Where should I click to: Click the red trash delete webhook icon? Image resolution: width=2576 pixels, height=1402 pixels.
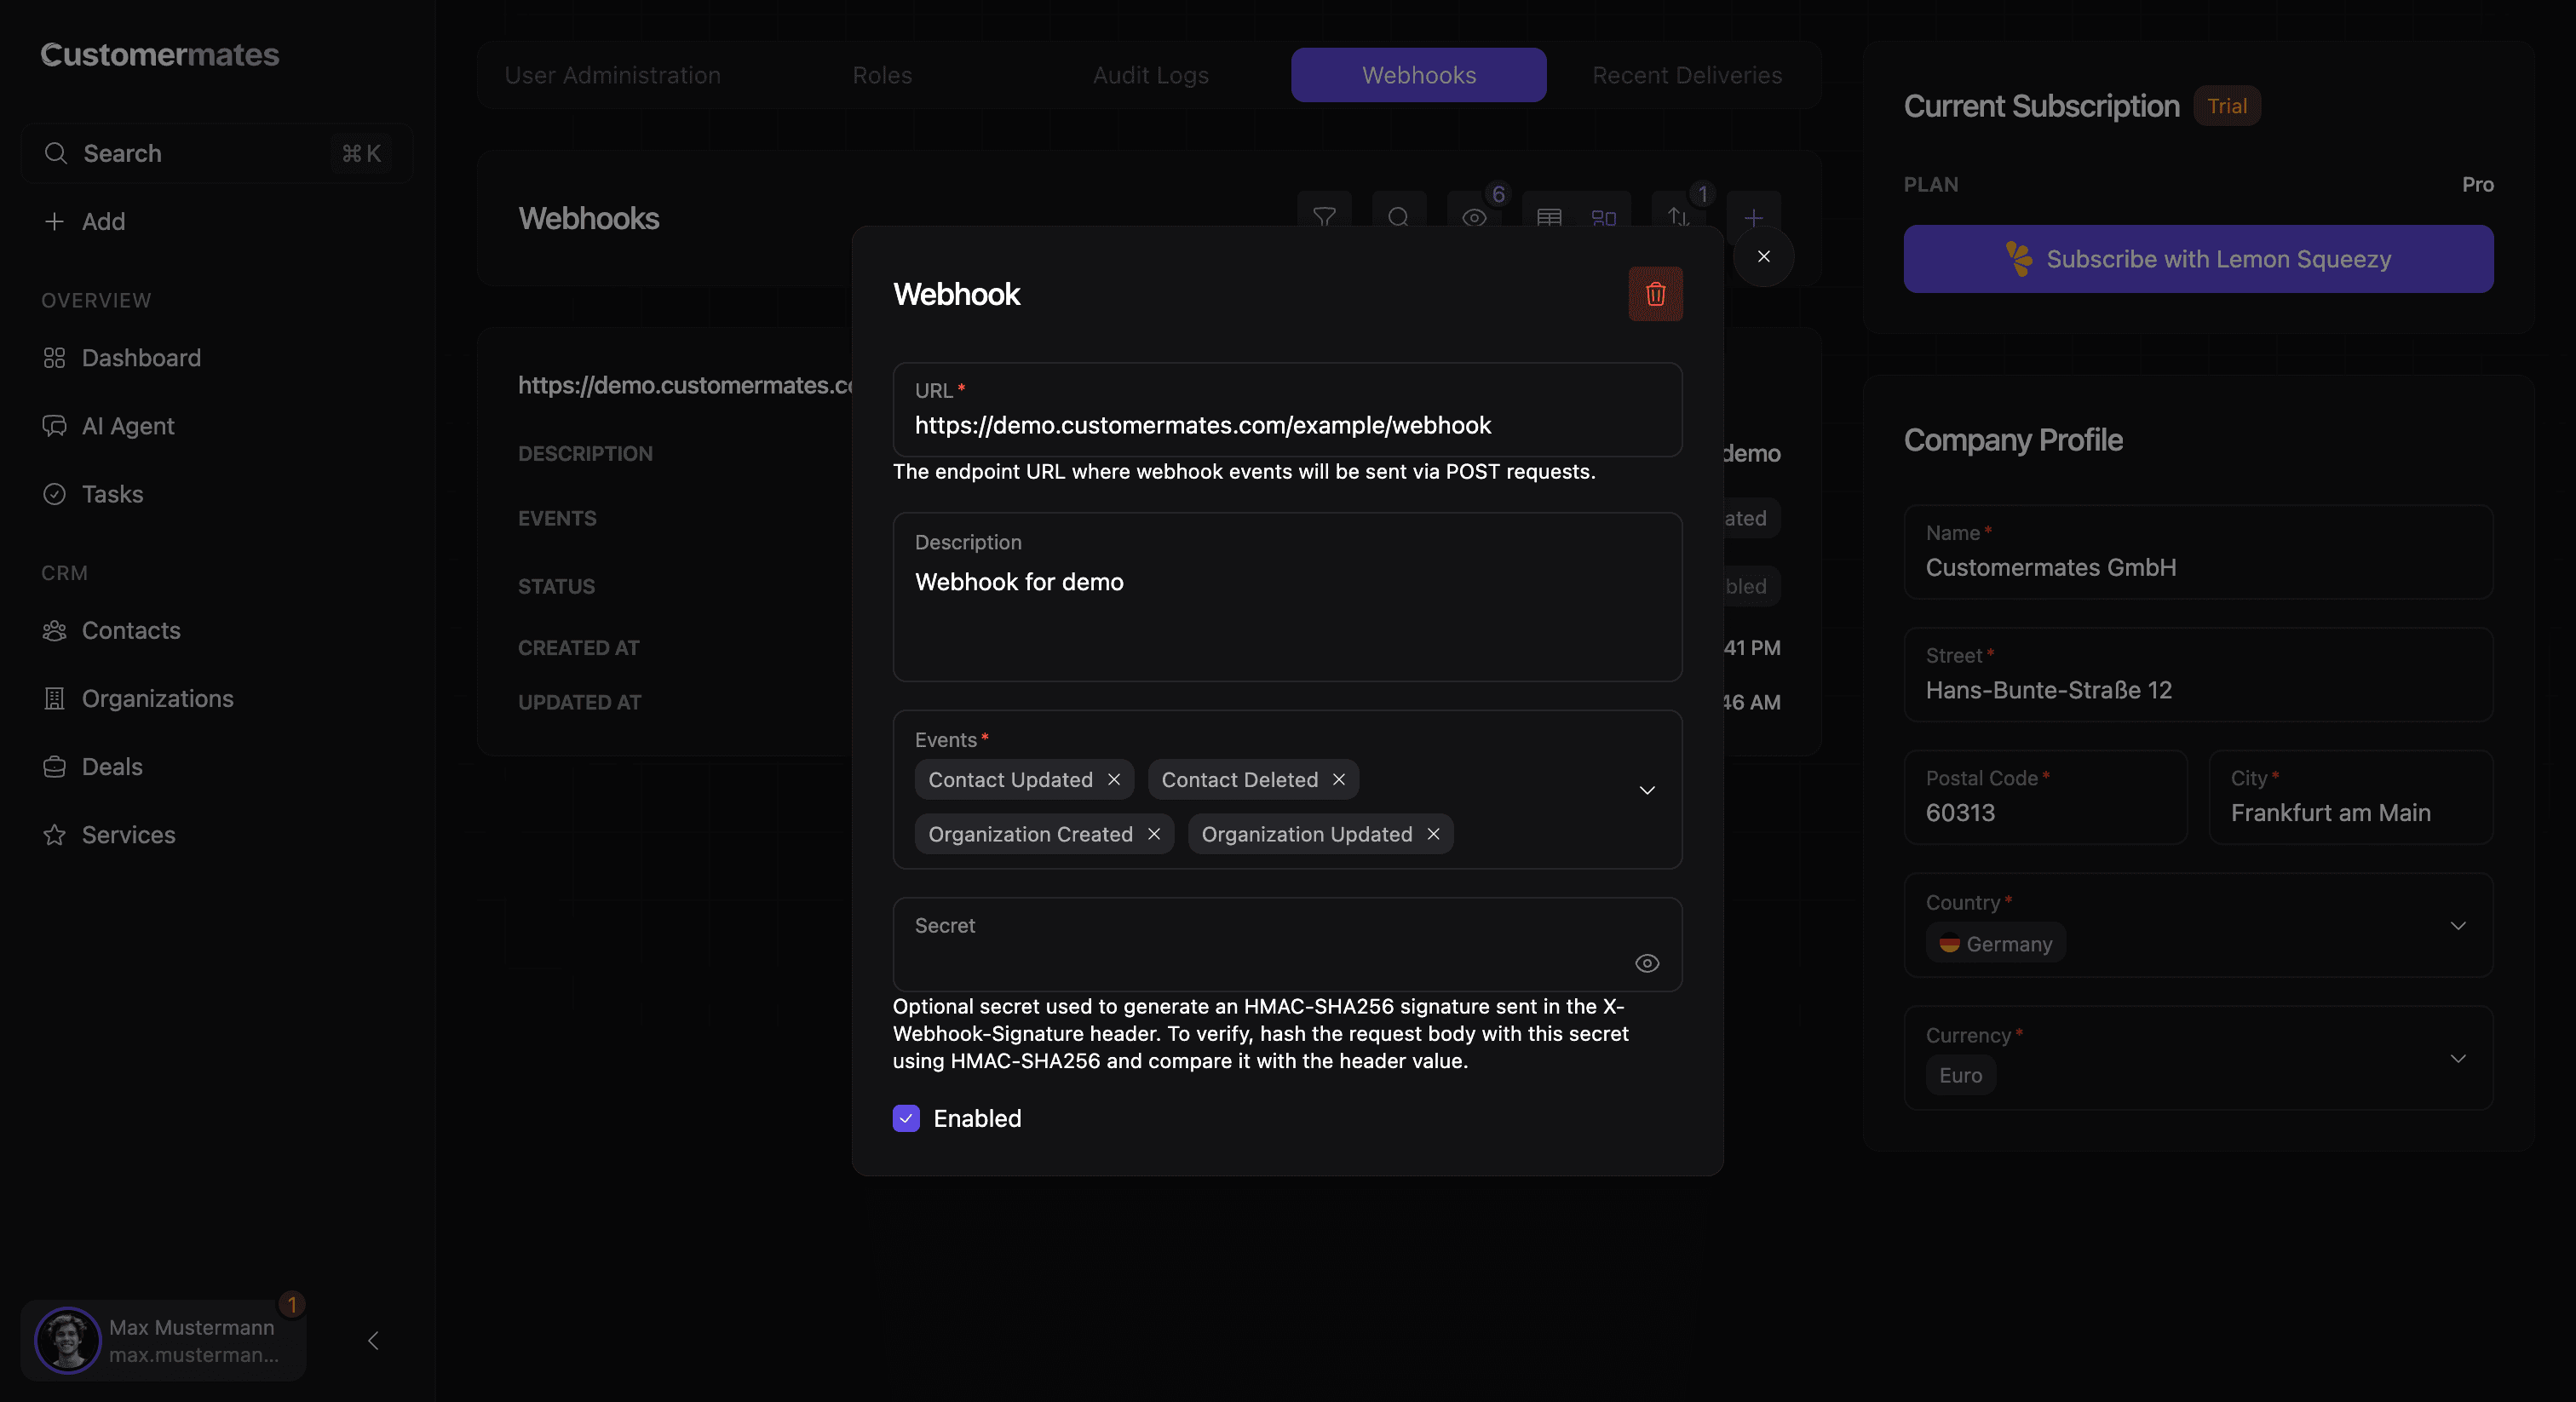point(1655,294)
